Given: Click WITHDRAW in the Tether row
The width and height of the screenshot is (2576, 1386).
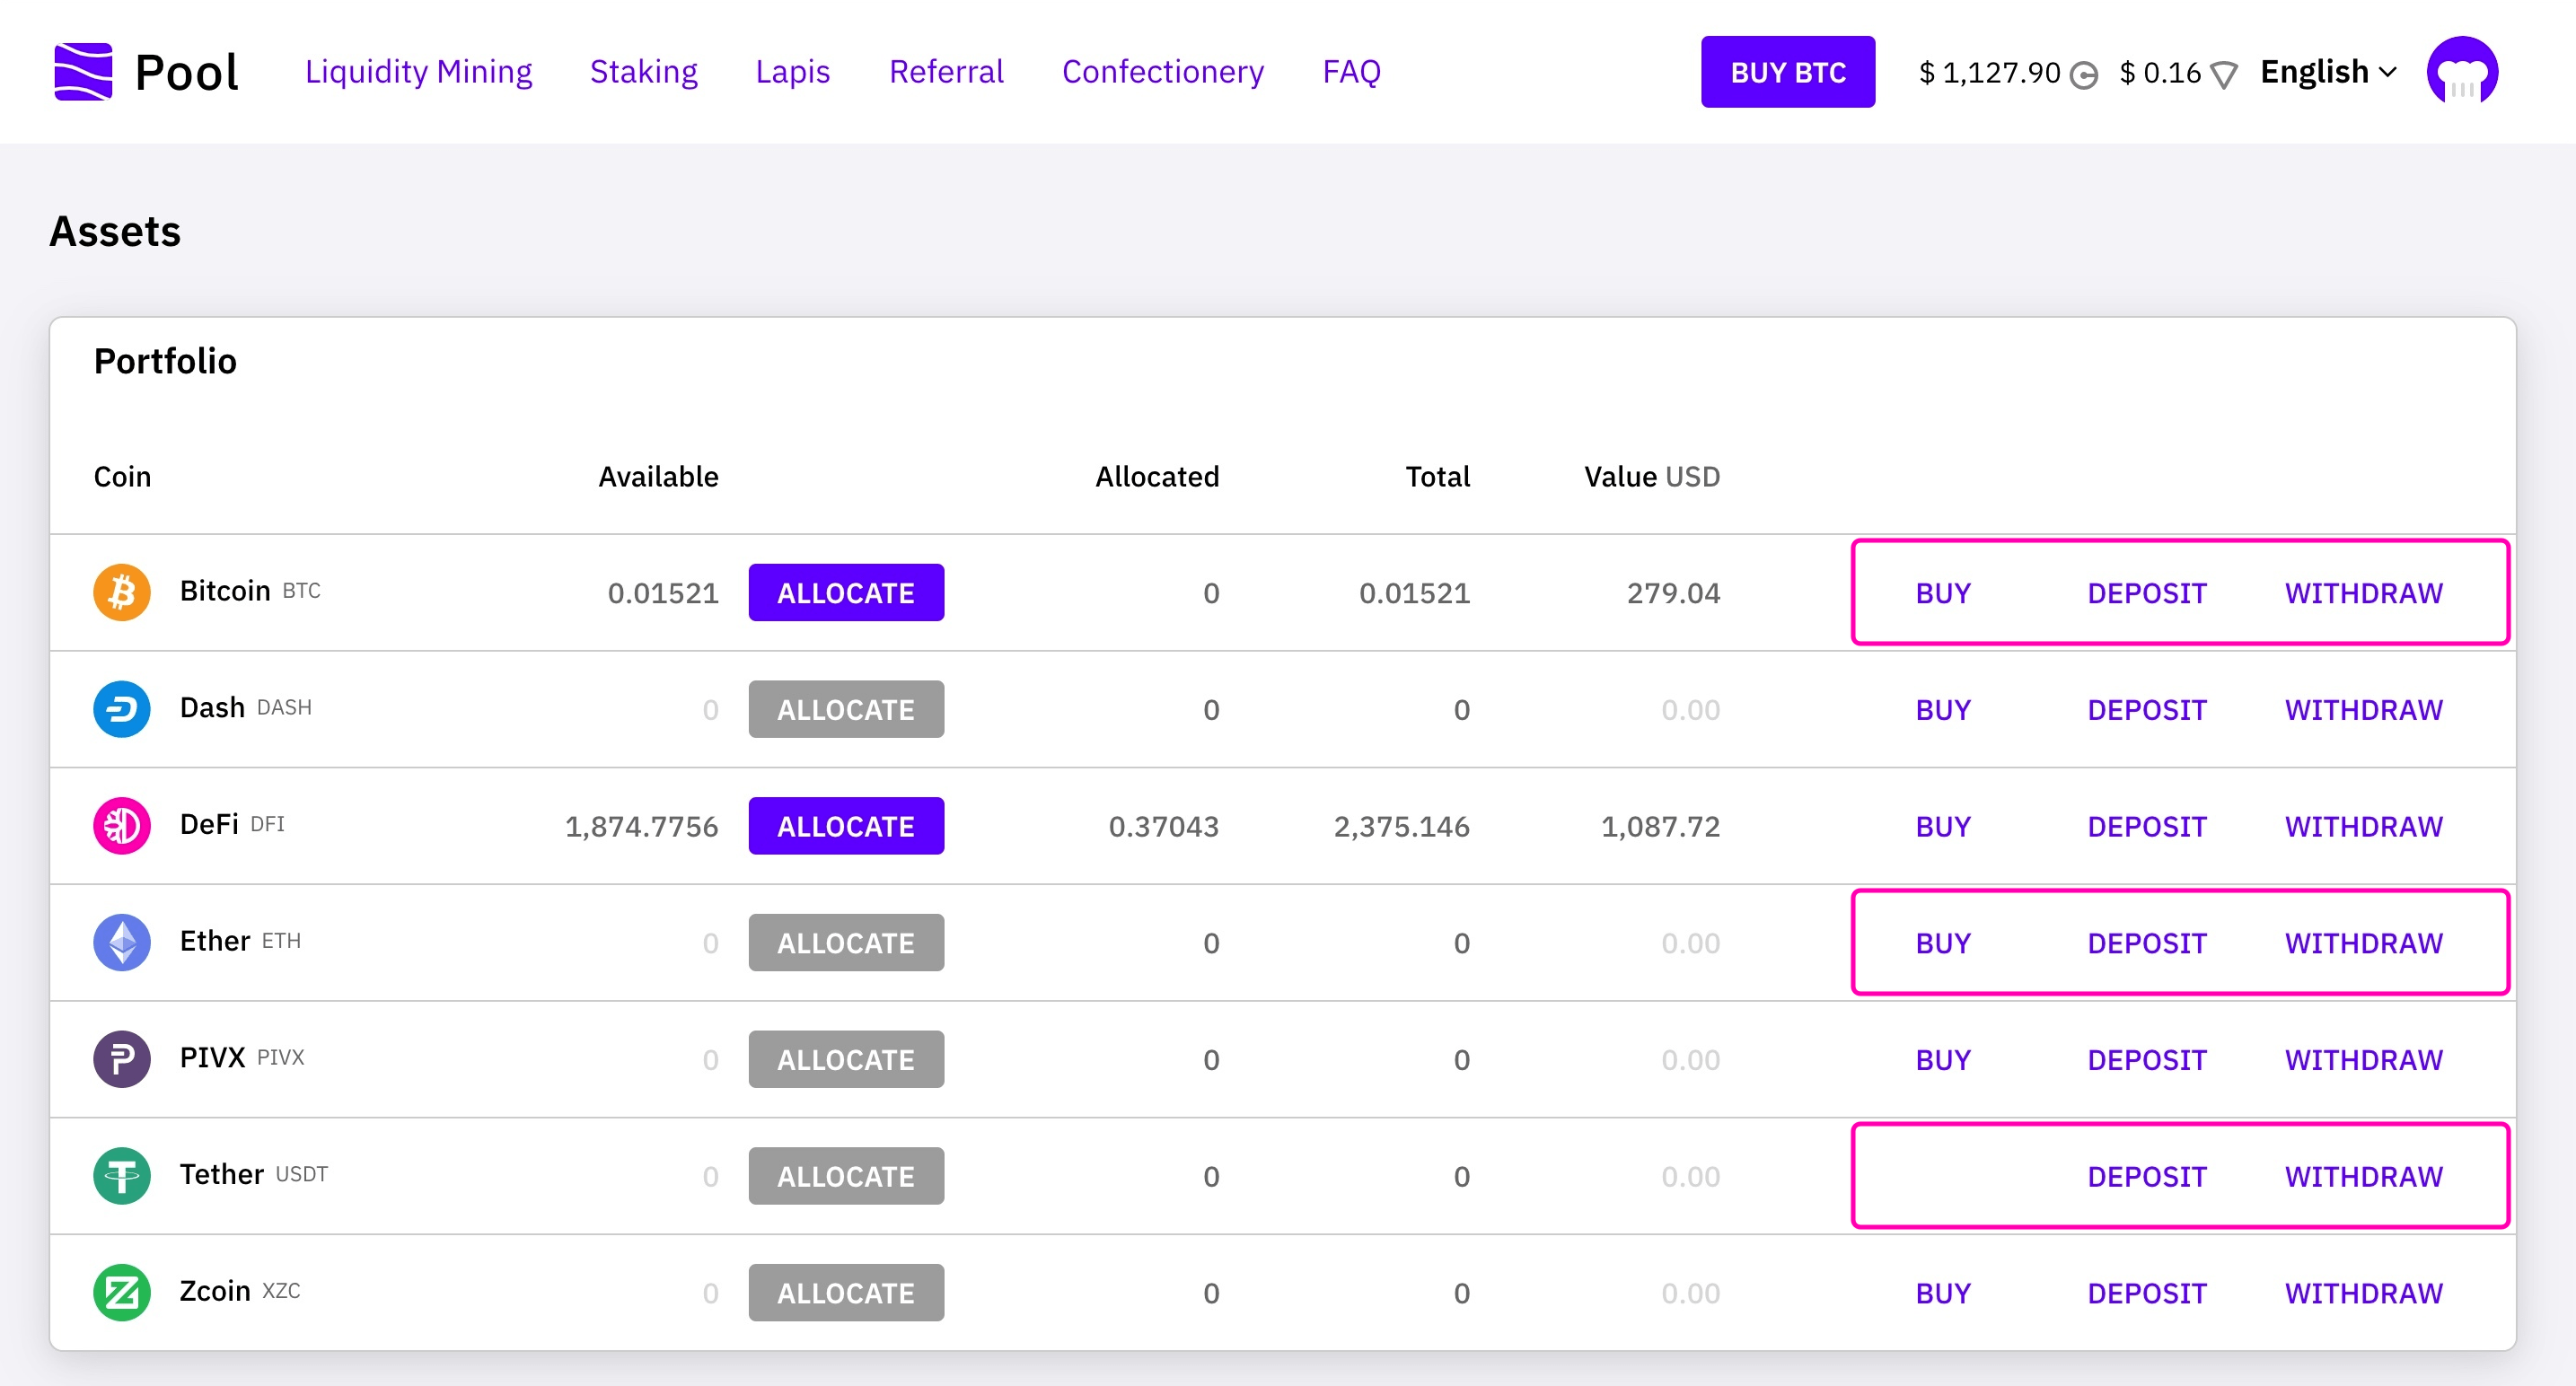Looking at the screenshot, I should pos(2362,1177).
